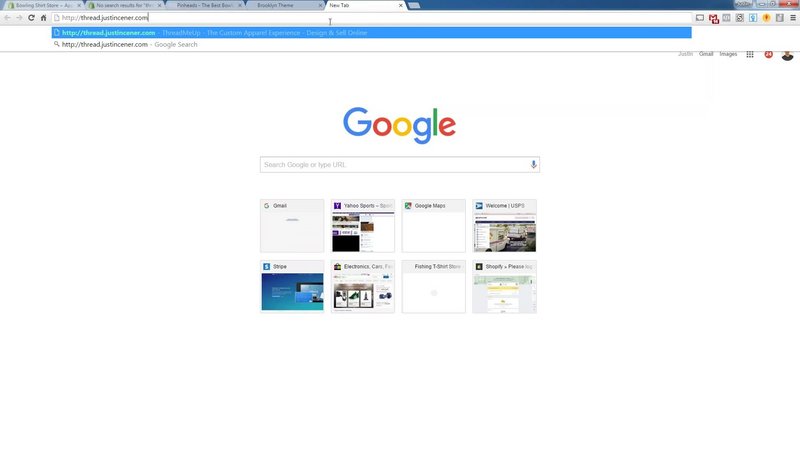Focus the Search Google or type URL box

click(399, 164)
